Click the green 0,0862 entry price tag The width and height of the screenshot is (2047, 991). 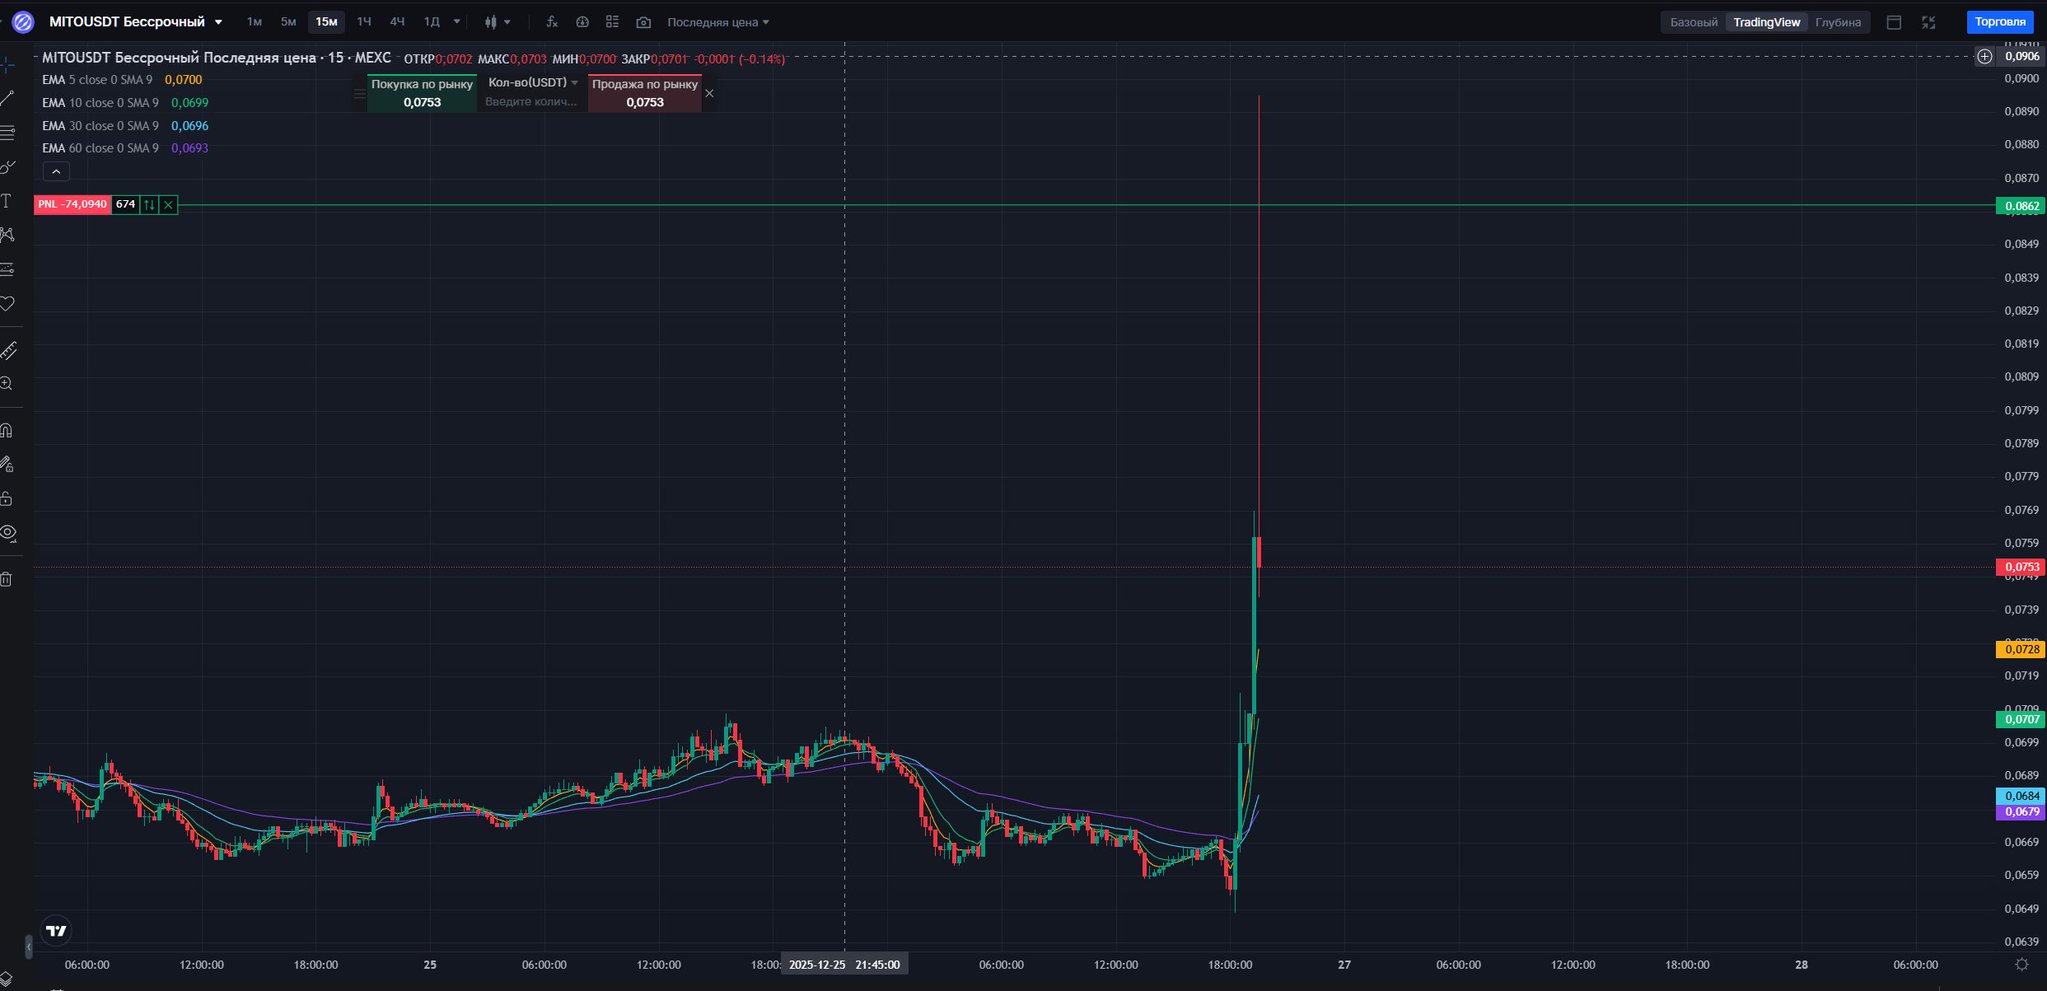click(2021, 206)
